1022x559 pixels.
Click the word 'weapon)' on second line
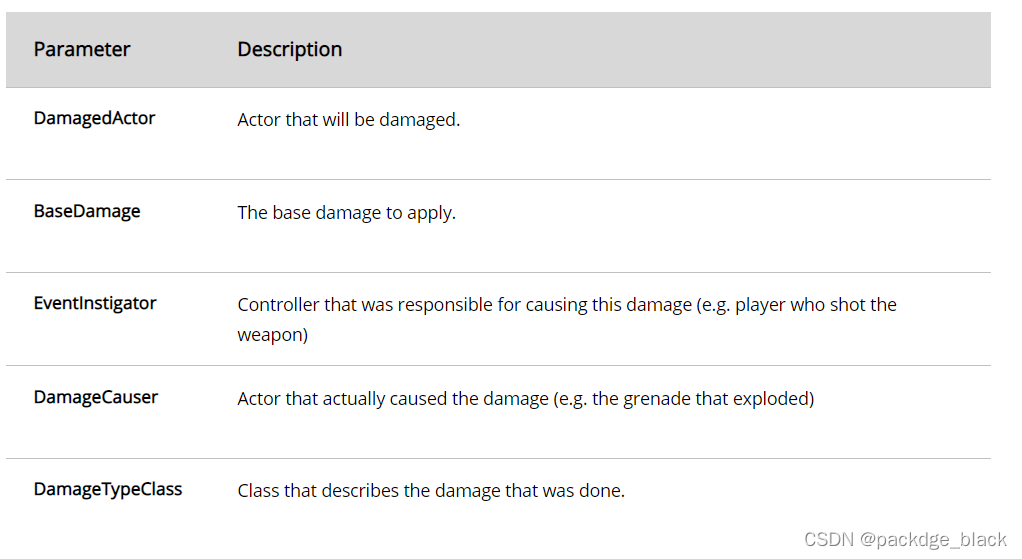click(x=272, y=335)
